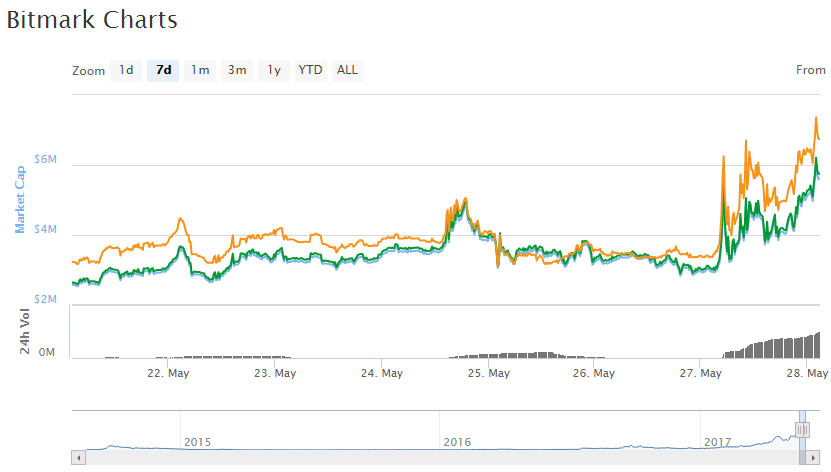This screenshot has width=831, height=472.
Task: Grab the navigator range handle
Action: tap(802, 430)
